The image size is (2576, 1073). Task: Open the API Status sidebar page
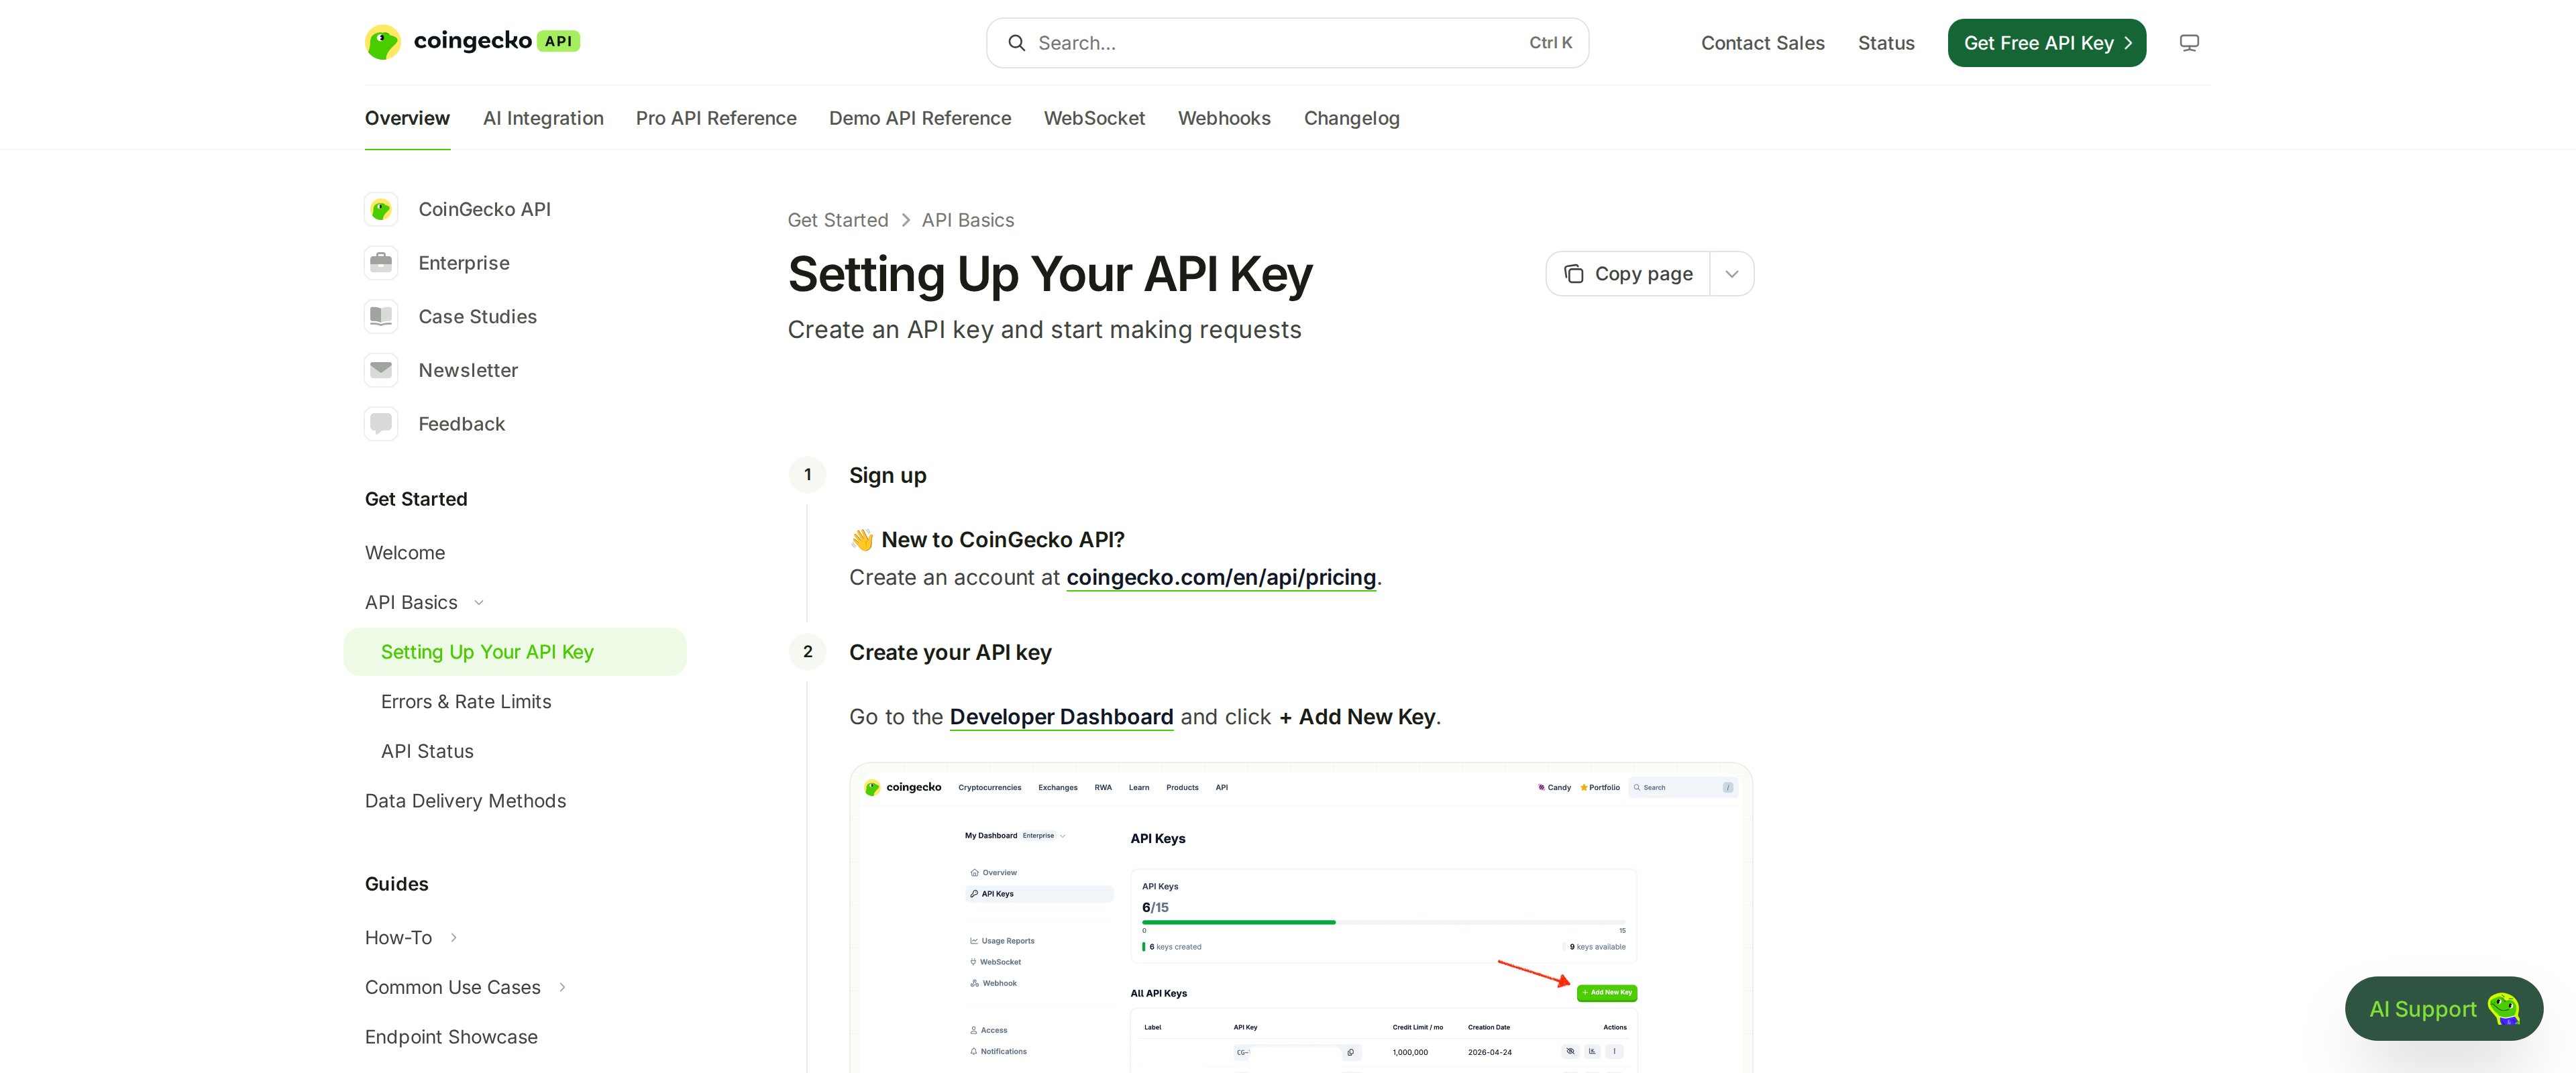427,751
